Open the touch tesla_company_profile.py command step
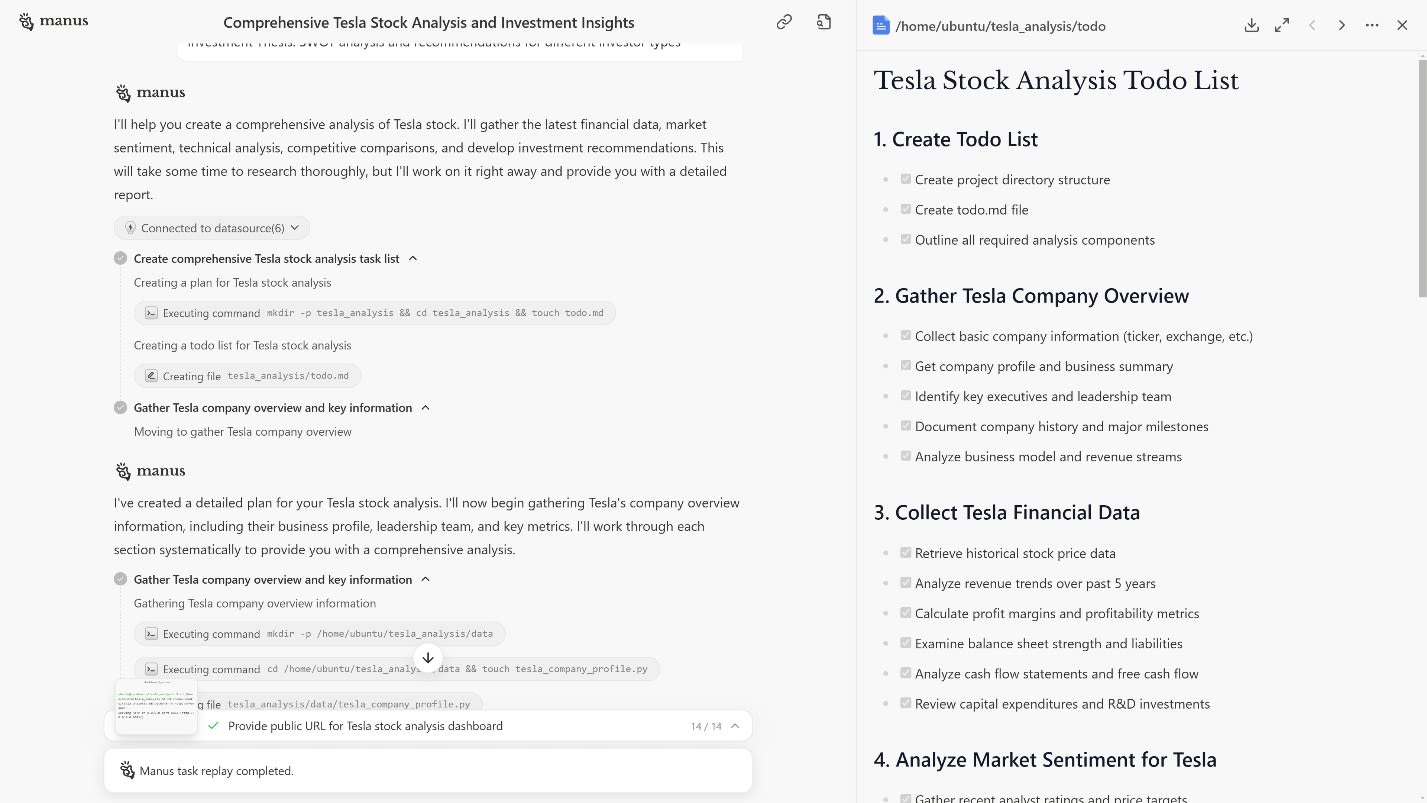 click(x=397, y=669)
